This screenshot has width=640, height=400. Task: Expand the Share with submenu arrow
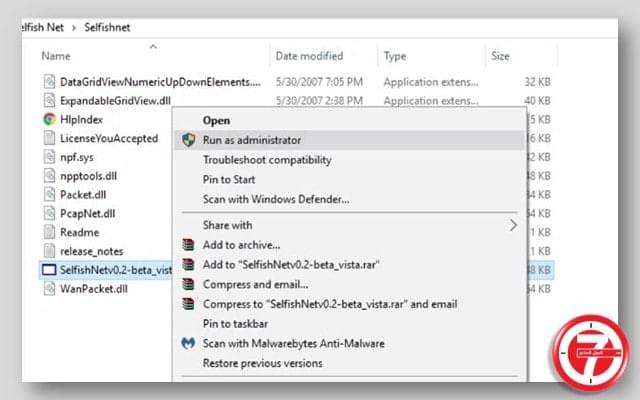pos(513,225)
